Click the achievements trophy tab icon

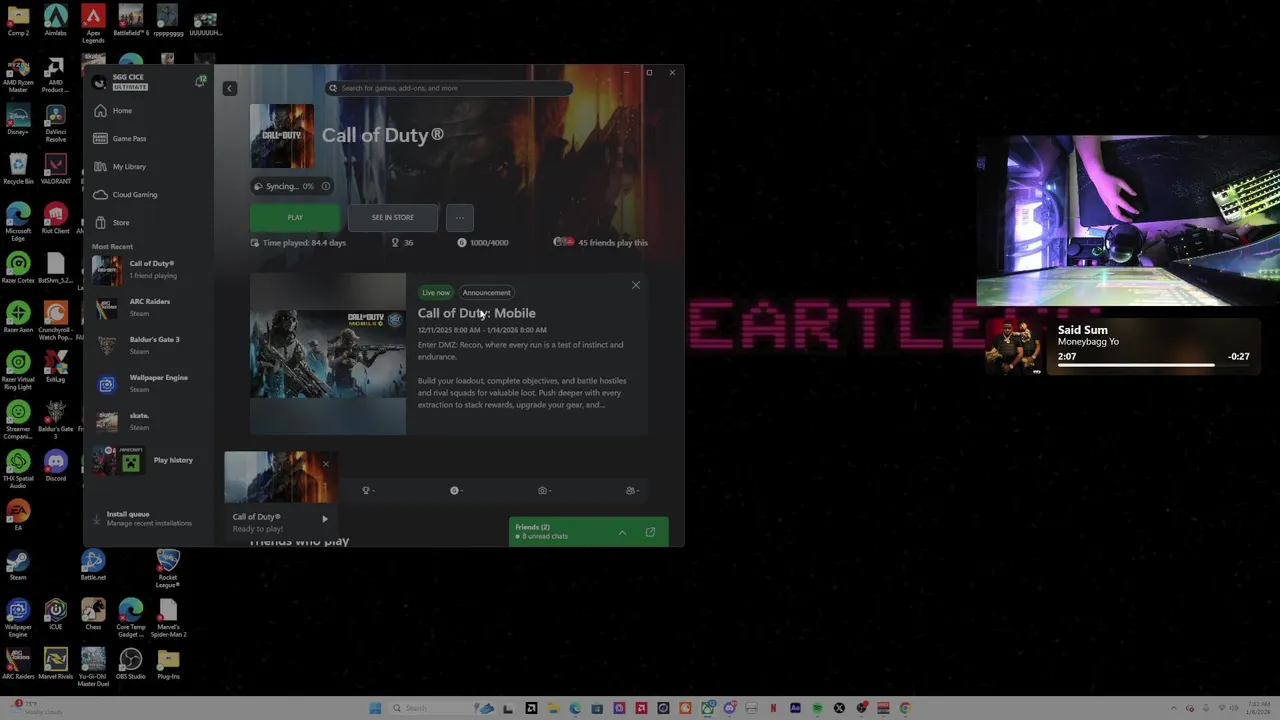click(x=367, y=490)
